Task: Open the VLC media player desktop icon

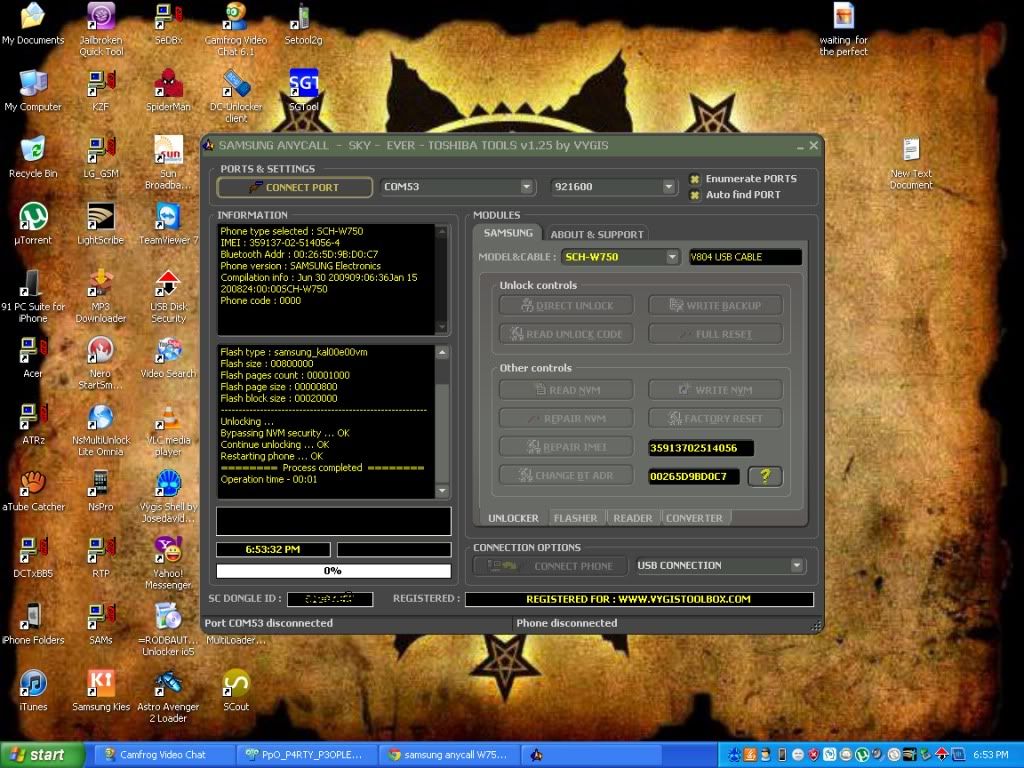Action: tap(168, 429)
